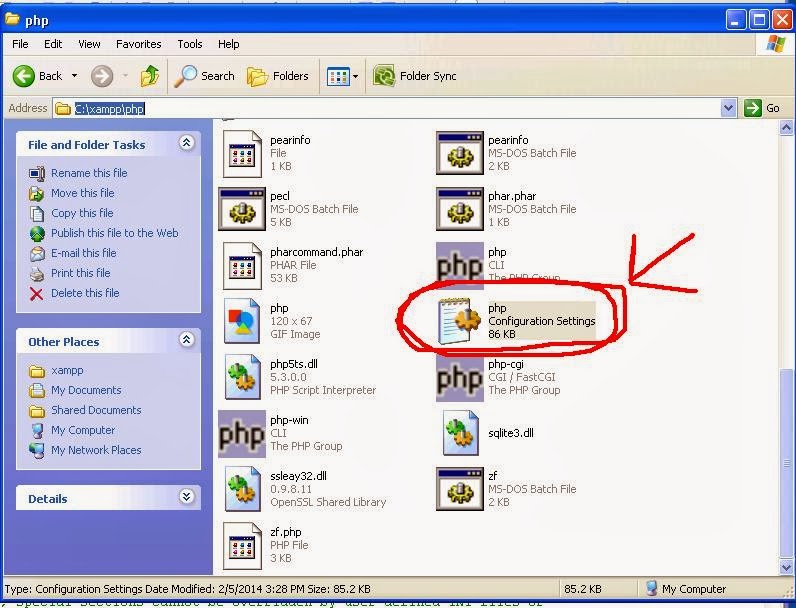Click the ssleay32.dll file name
Image resolution: width=796 pixels, height=608 pixels.
tap(298, 476)
